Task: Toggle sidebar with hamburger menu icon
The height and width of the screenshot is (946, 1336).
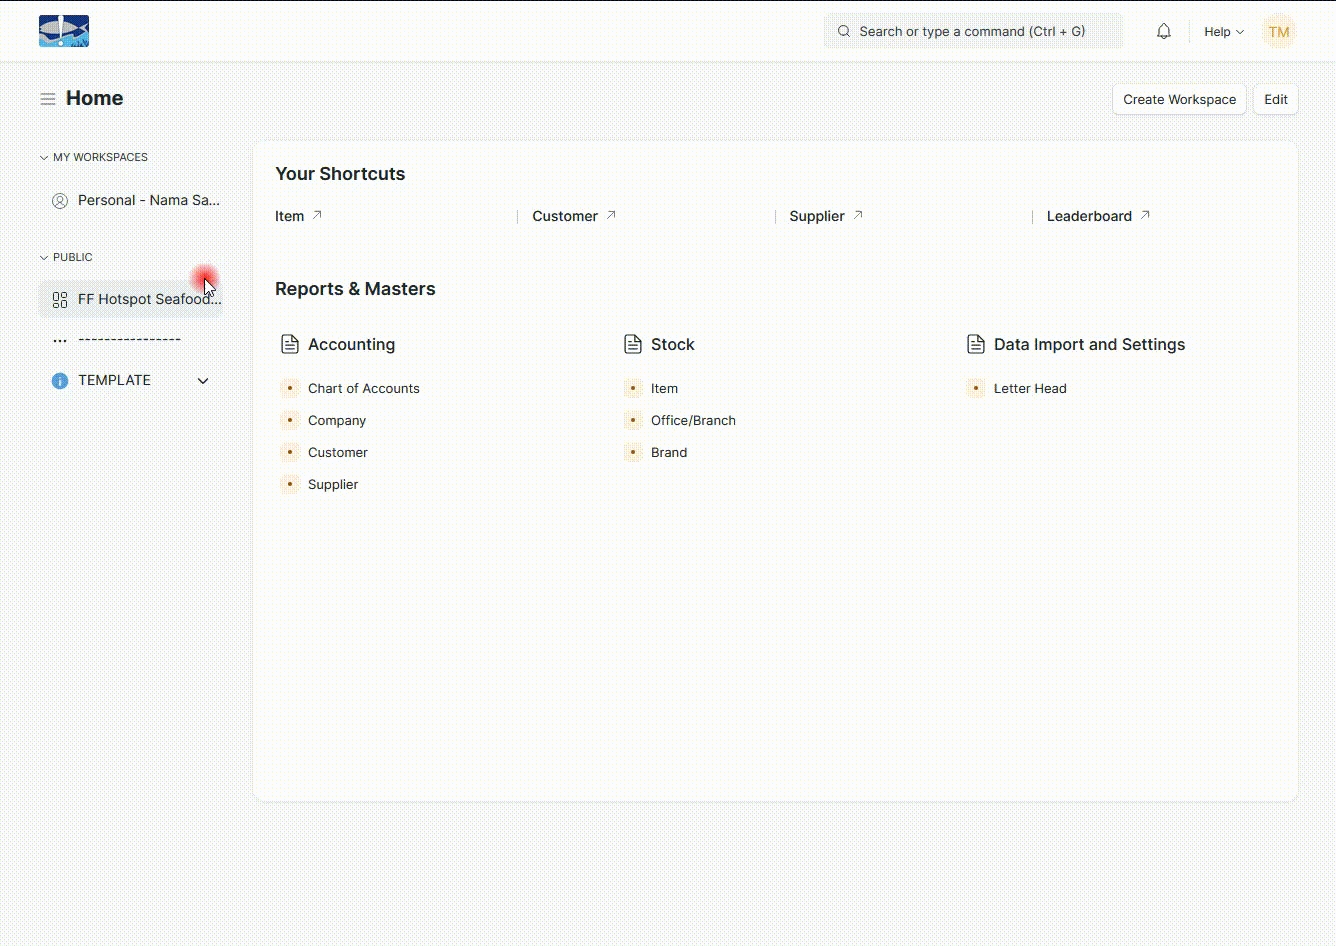Action: 47,99
